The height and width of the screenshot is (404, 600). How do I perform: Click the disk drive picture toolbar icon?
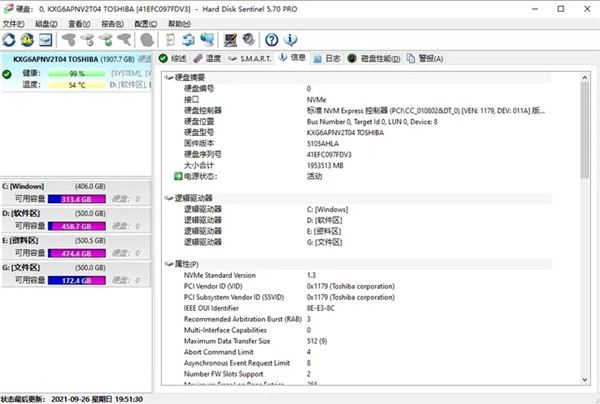click(x=46, y=40)
